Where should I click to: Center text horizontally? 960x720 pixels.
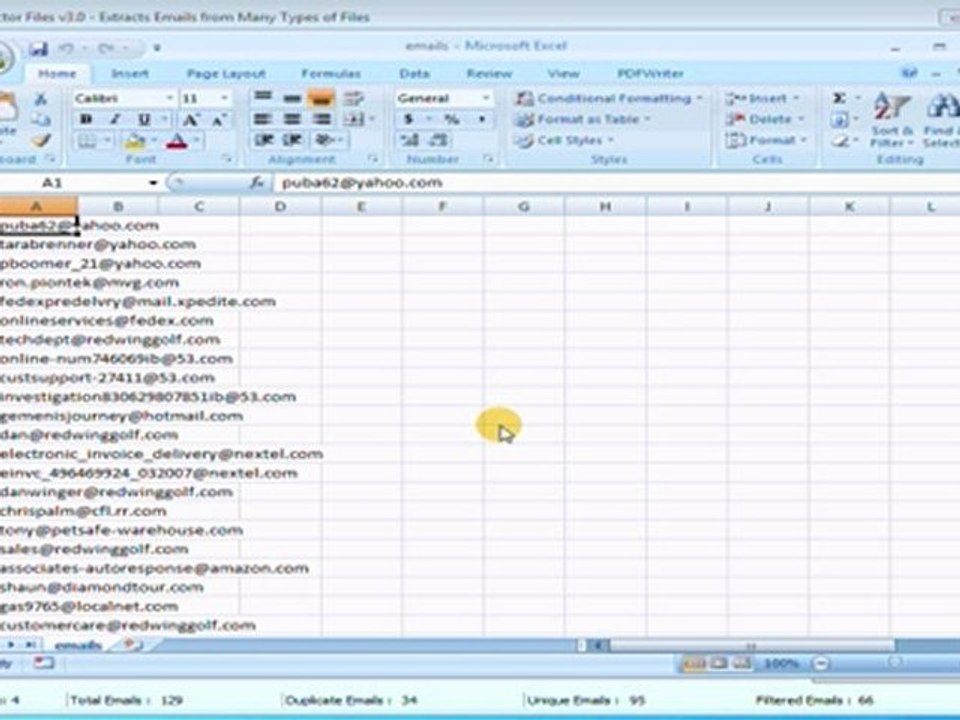click(293, 119)
